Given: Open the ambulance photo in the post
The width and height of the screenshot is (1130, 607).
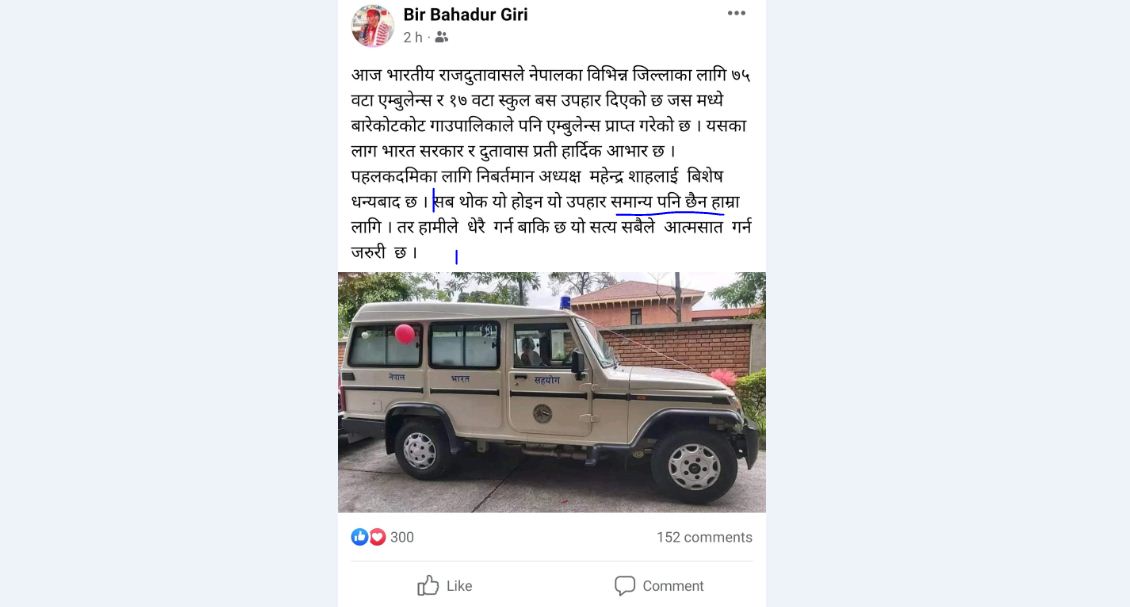Looking at the screenshot, I should coord(552,392).
